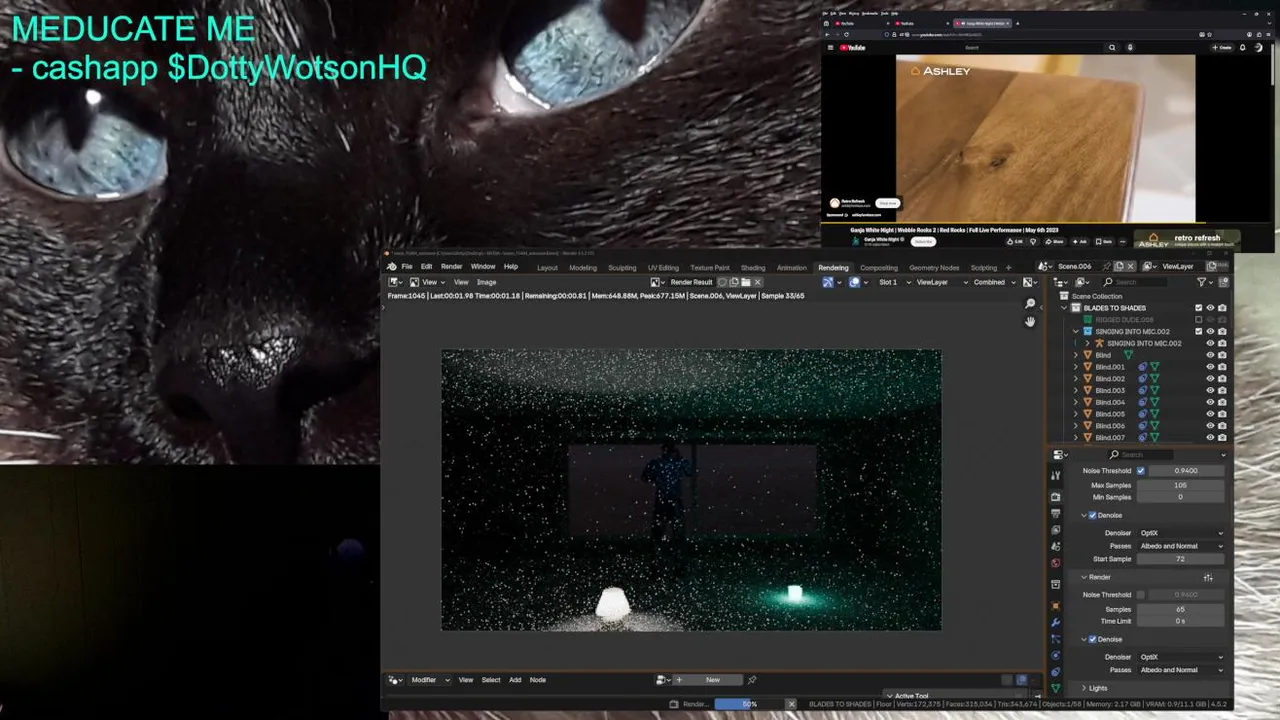Click the mesh data icon on Blind.003 row
The height and width of the screenshot is (720, 1280).
[x=1154, y=390]
